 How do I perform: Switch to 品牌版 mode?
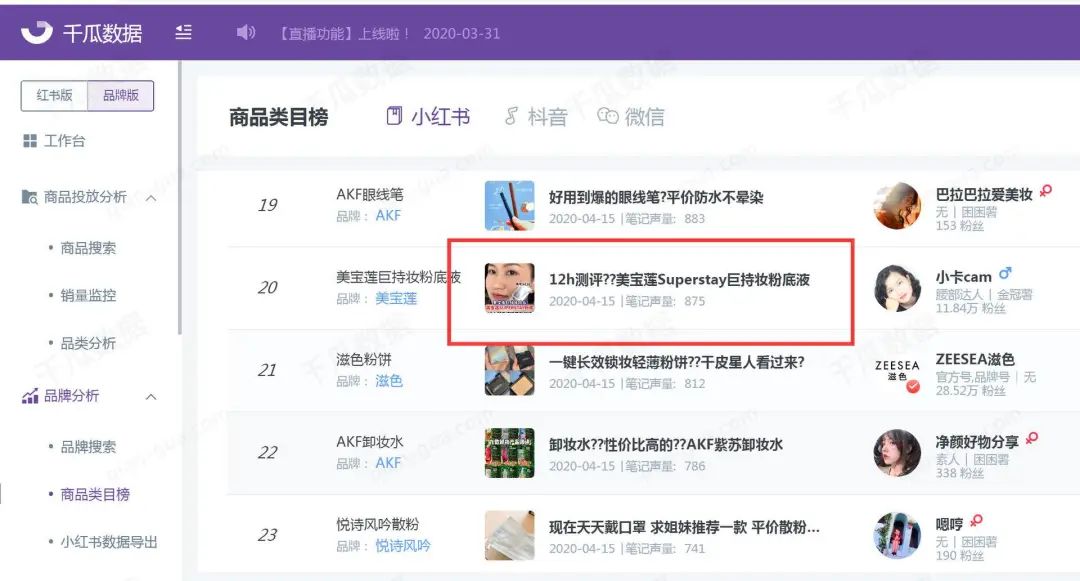point(121,96)
